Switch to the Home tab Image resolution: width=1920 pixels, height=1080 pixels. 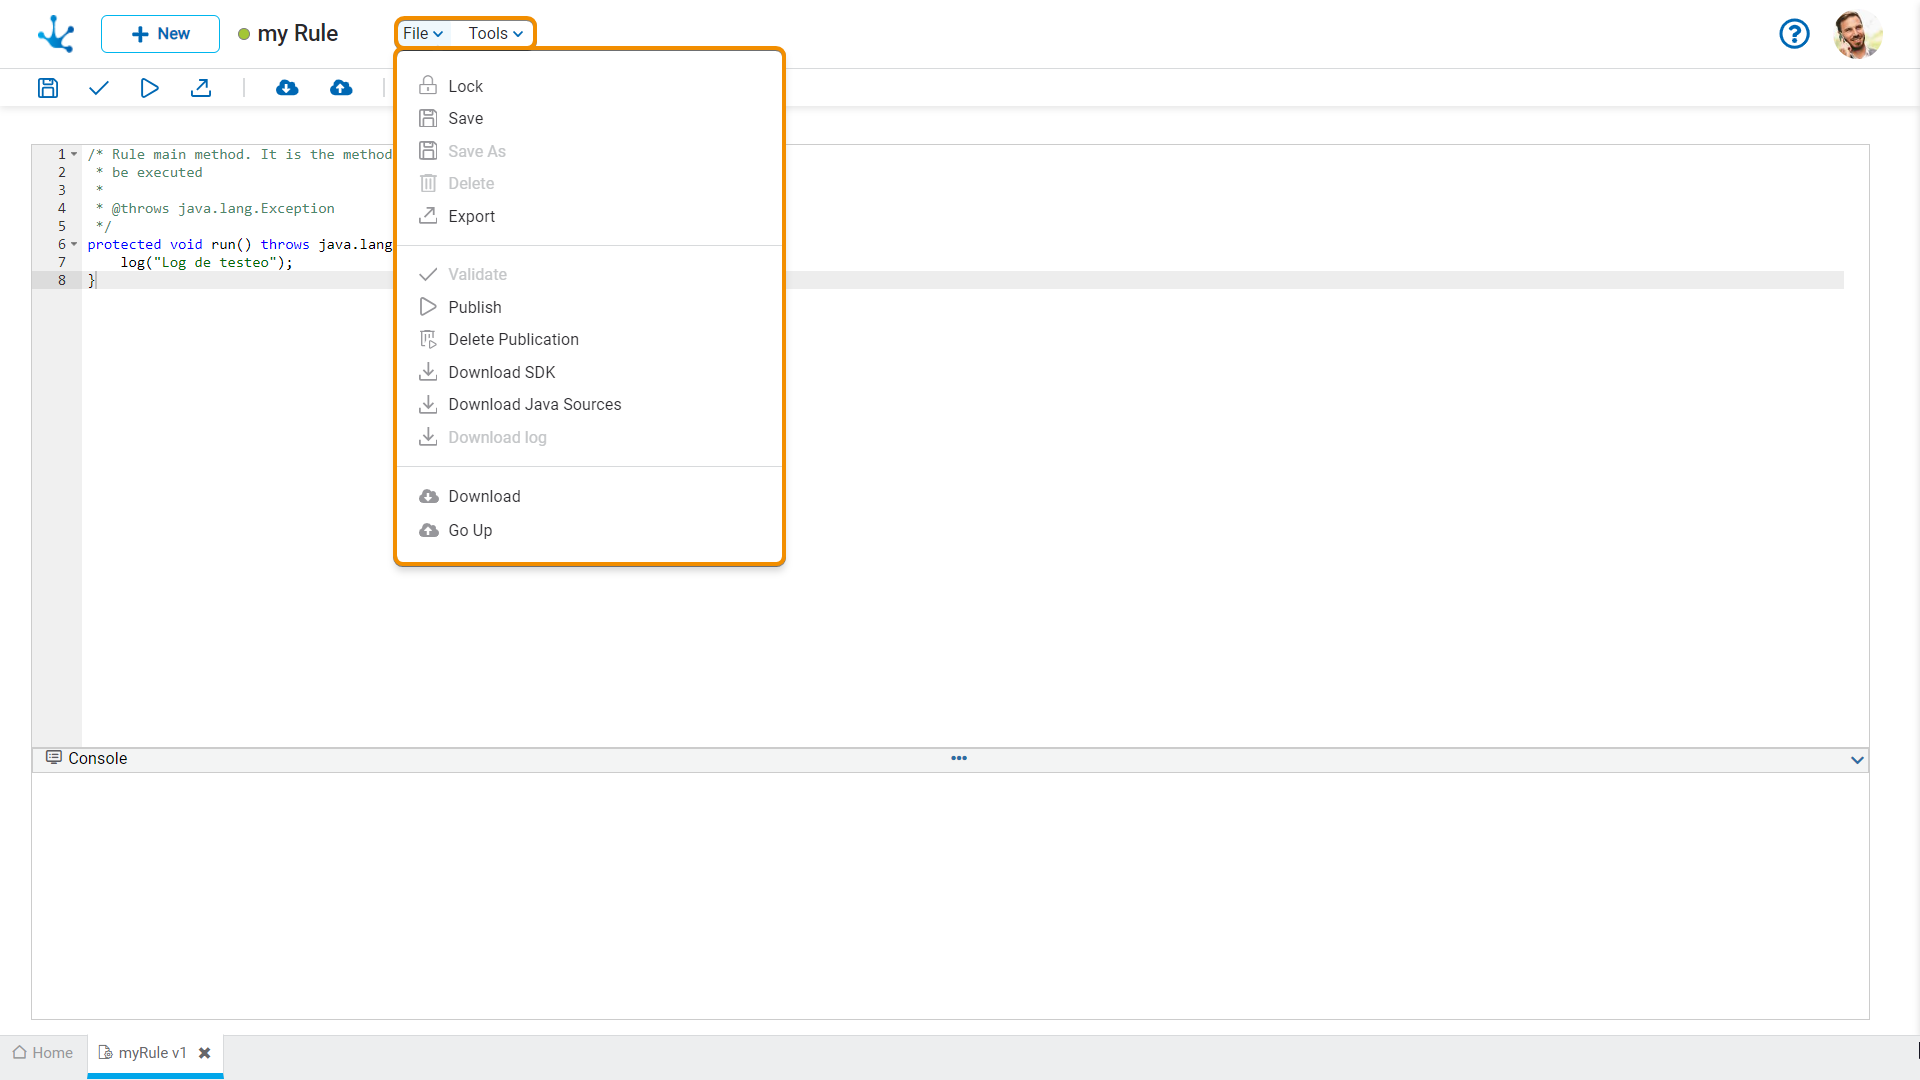(x=43, y=1053)
